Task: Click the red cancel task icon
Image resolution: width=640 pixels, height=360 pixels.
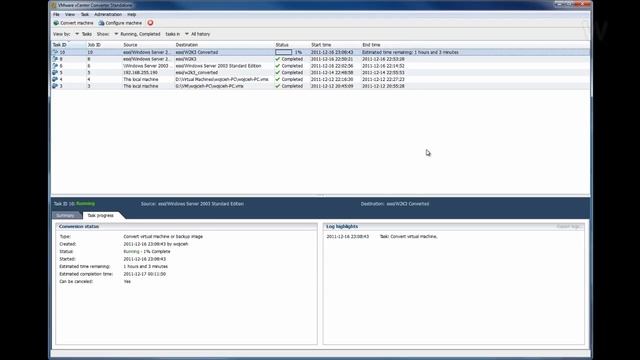Action: pos(150,23)
